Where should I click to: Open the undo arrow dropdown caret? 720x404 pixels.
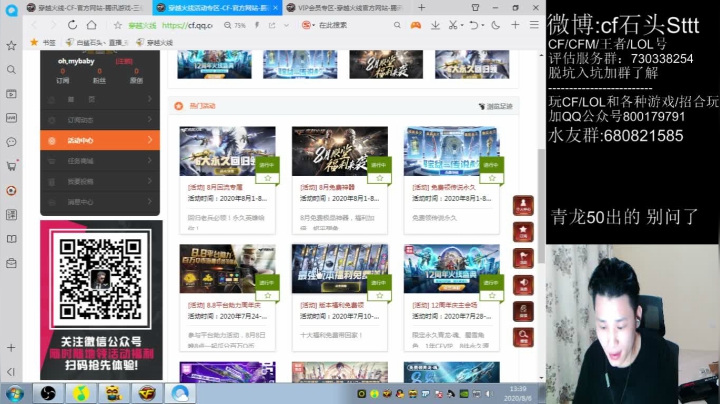tap(483, 25)
